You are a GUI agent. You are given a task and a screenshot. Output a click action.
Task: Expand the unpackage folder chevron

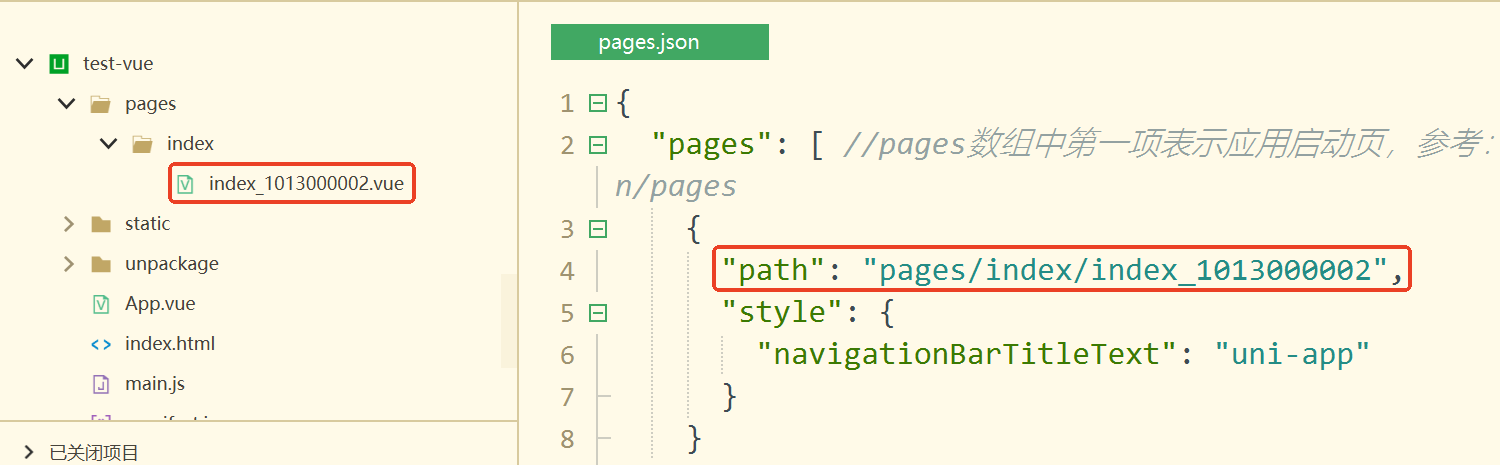click(x=68, y=264)
